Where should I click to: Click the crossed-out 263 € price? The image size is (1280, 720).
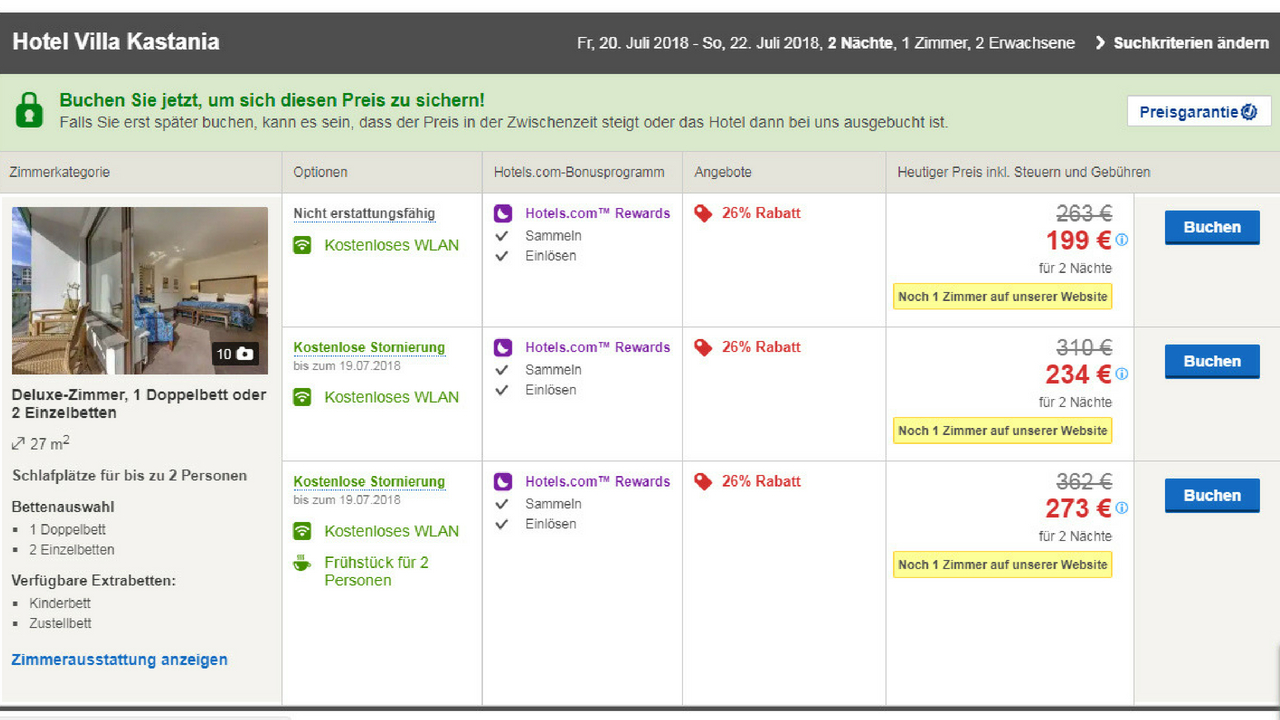(1084, 213)
